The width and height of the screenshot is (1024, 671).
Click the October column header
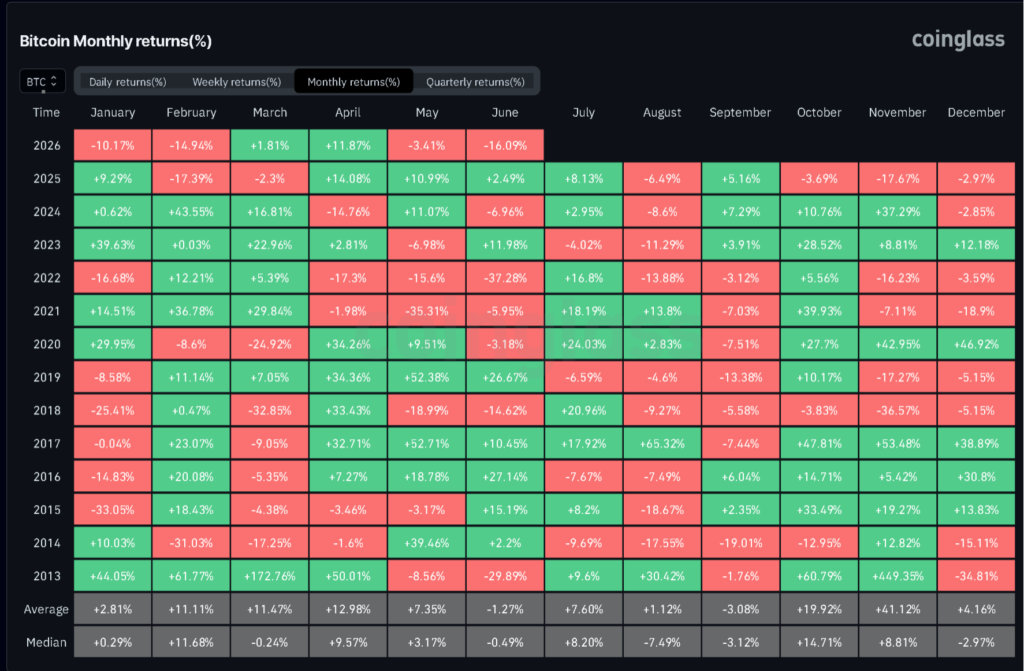coord(819,112)
